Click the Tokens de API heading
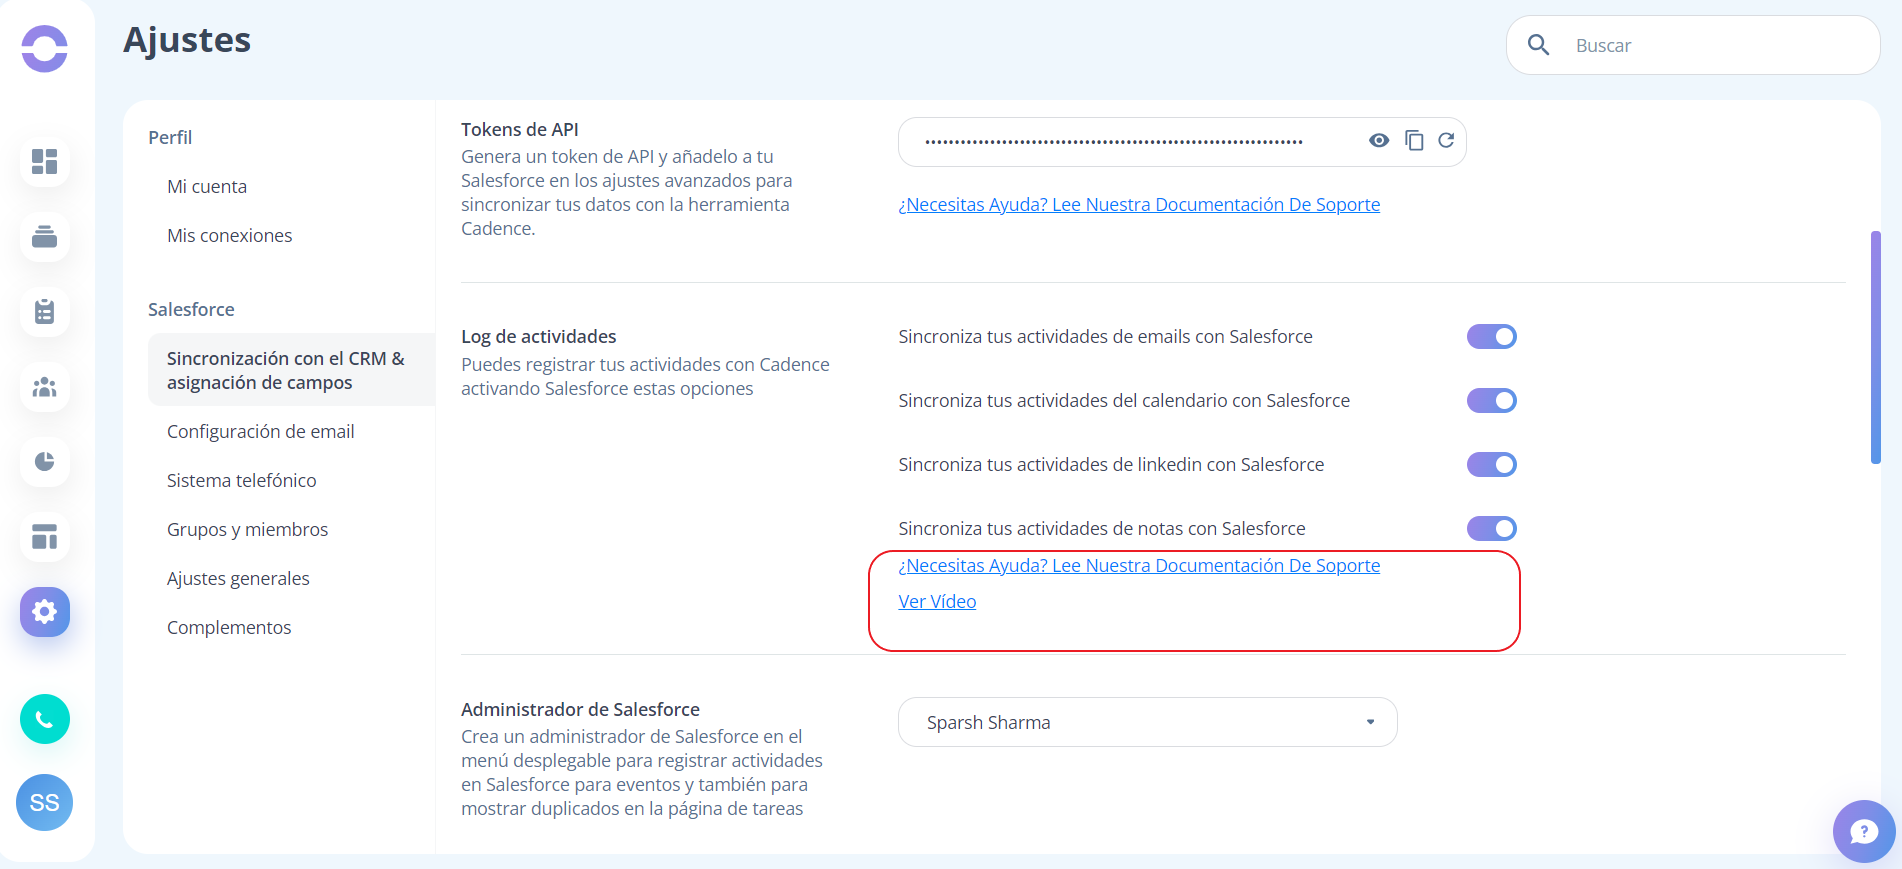The height and width of the screenshot is (869, 1902). click(520, 130)
